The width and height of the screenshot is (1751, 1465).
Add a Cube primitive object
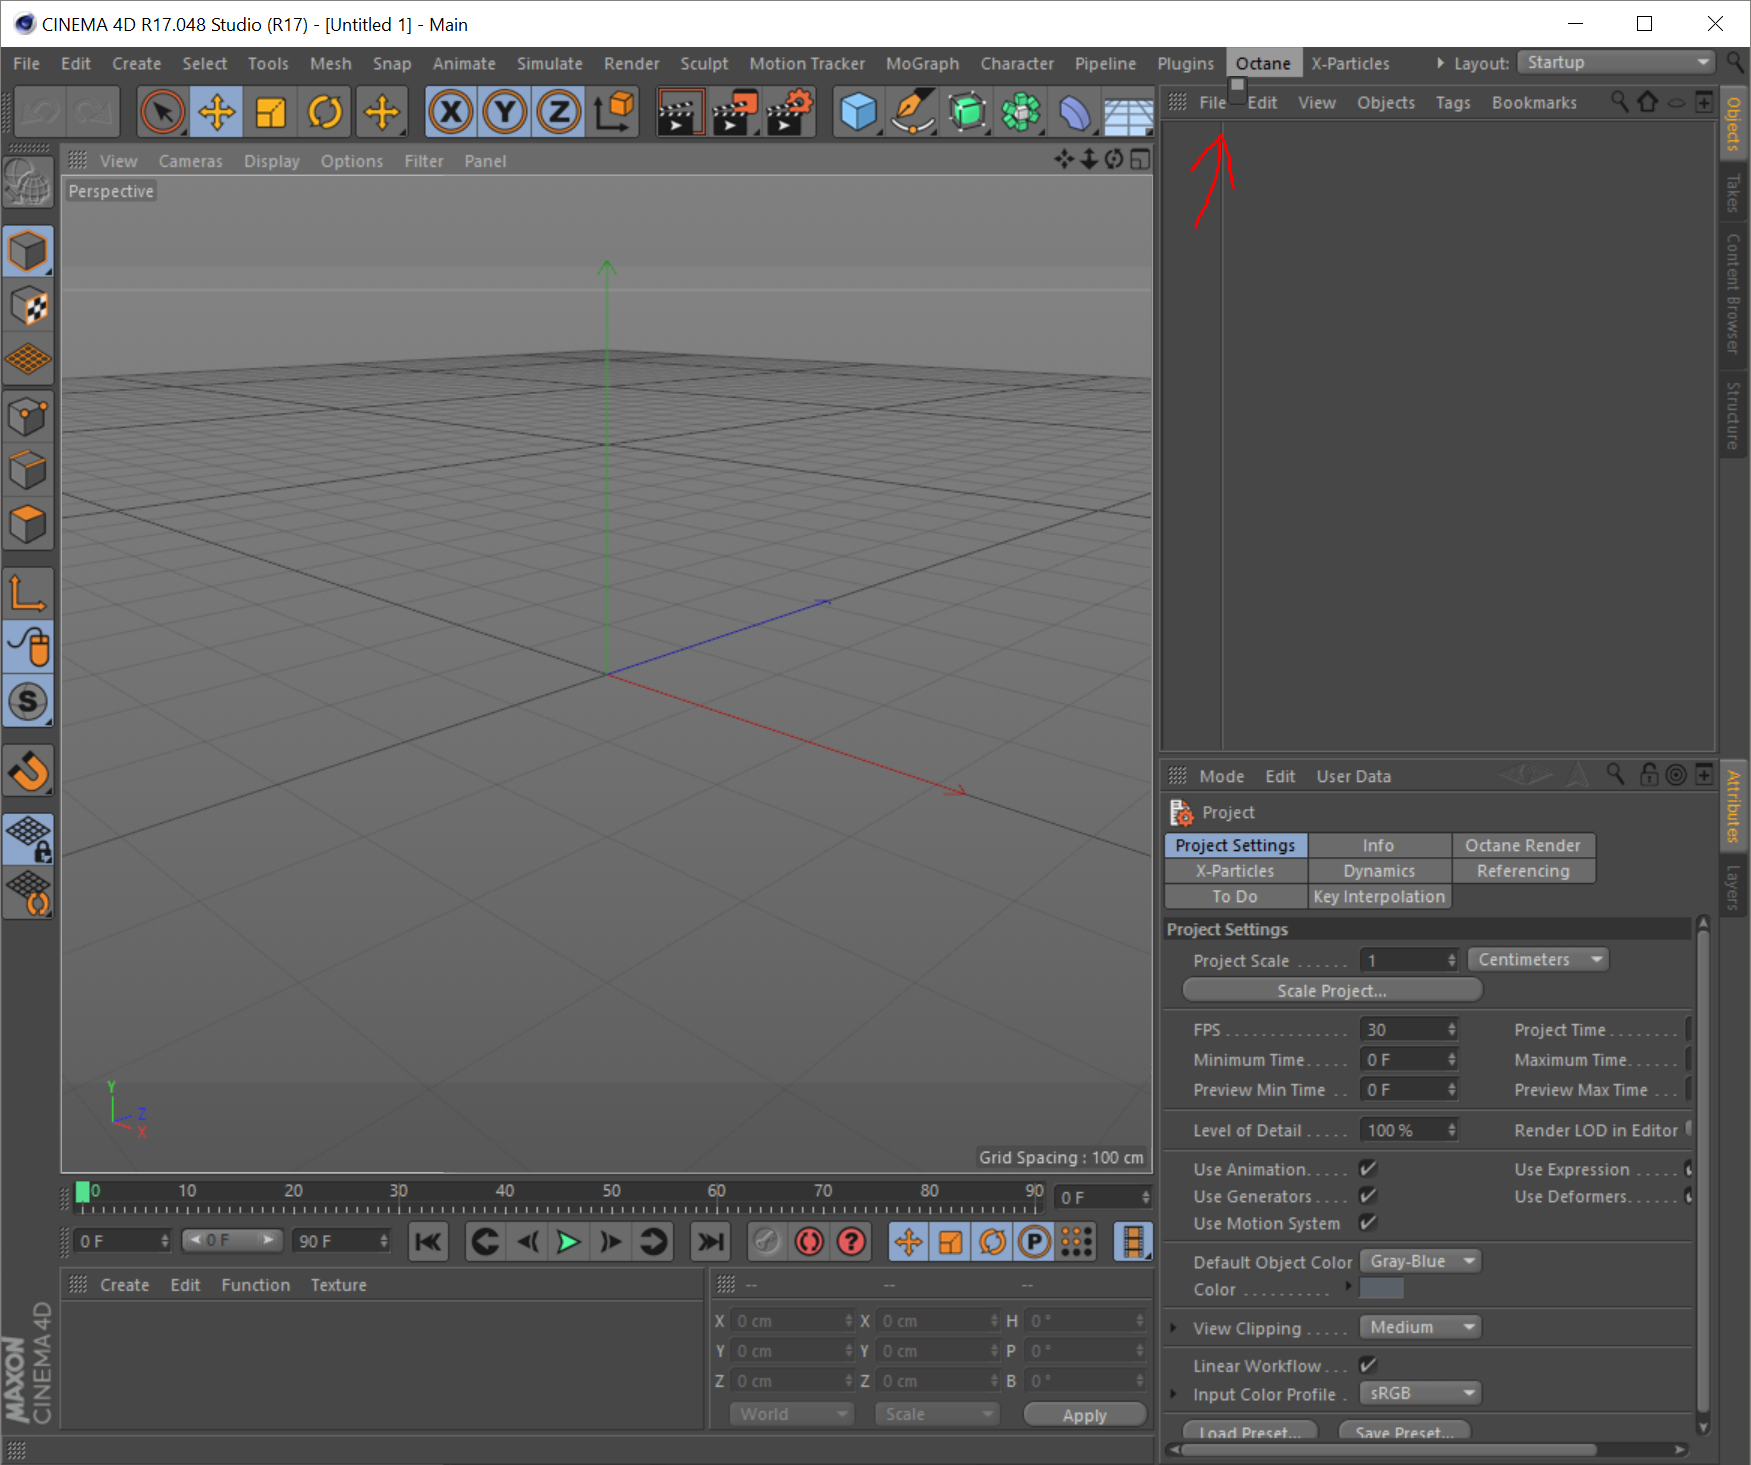pyautogui.click(x=858, y=112)
